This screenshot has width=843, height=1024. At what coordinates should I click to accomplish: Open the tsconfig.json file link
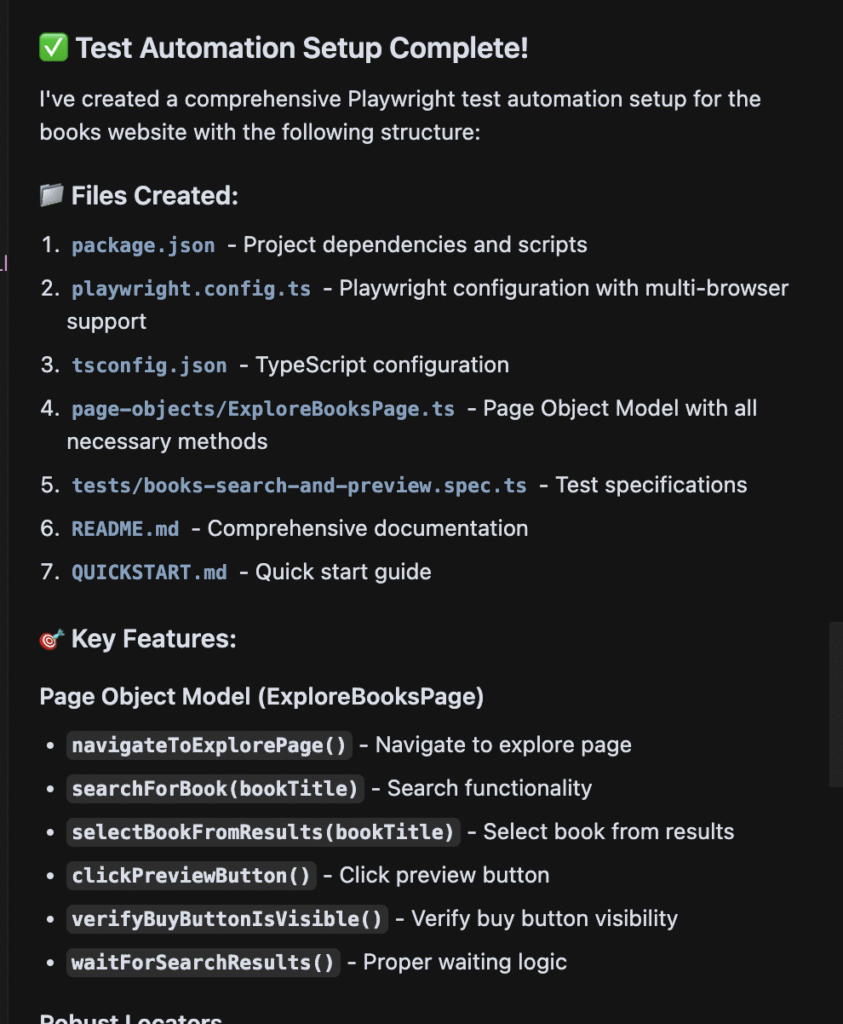(x=149, y=365)
